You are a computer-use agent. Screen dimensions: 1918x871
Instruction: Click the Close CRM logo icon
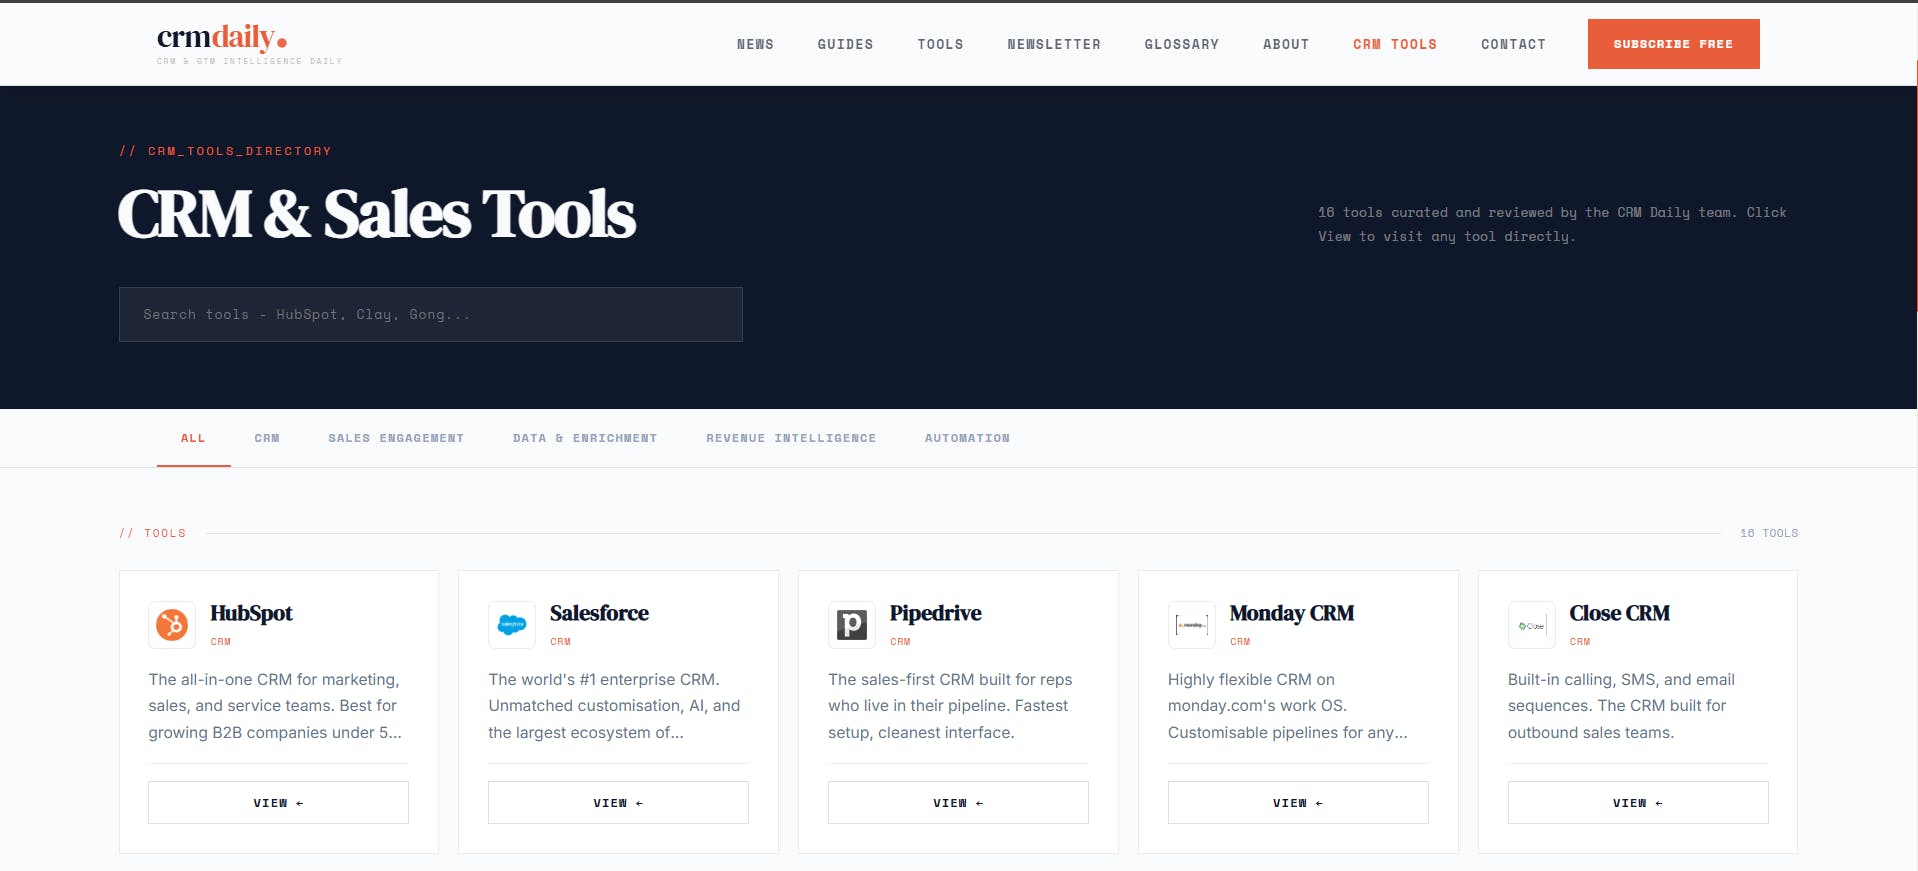point(1532,625)
